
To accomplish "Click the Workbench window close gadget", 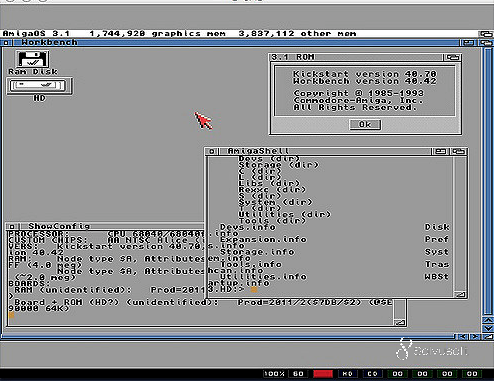I will [7, 43].
